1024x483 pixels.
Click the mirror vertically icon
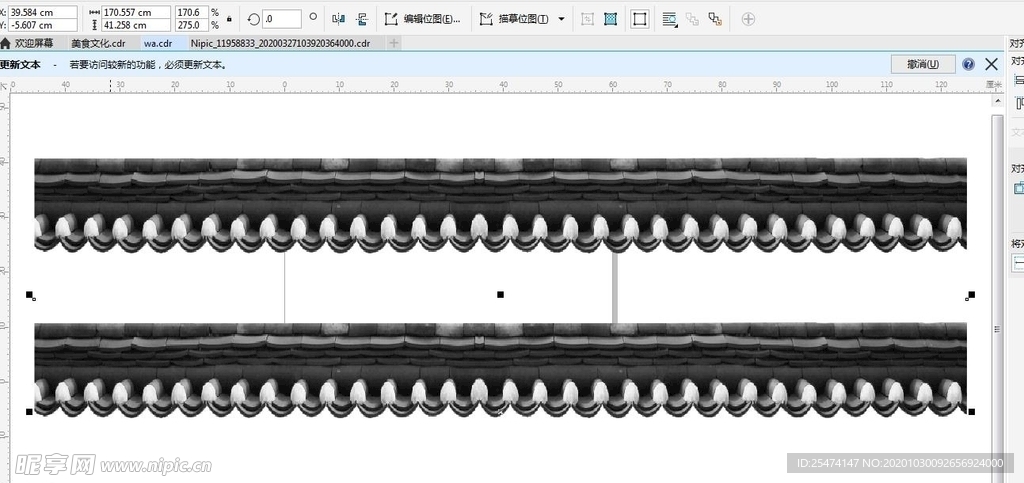click(x=361, y=19)
